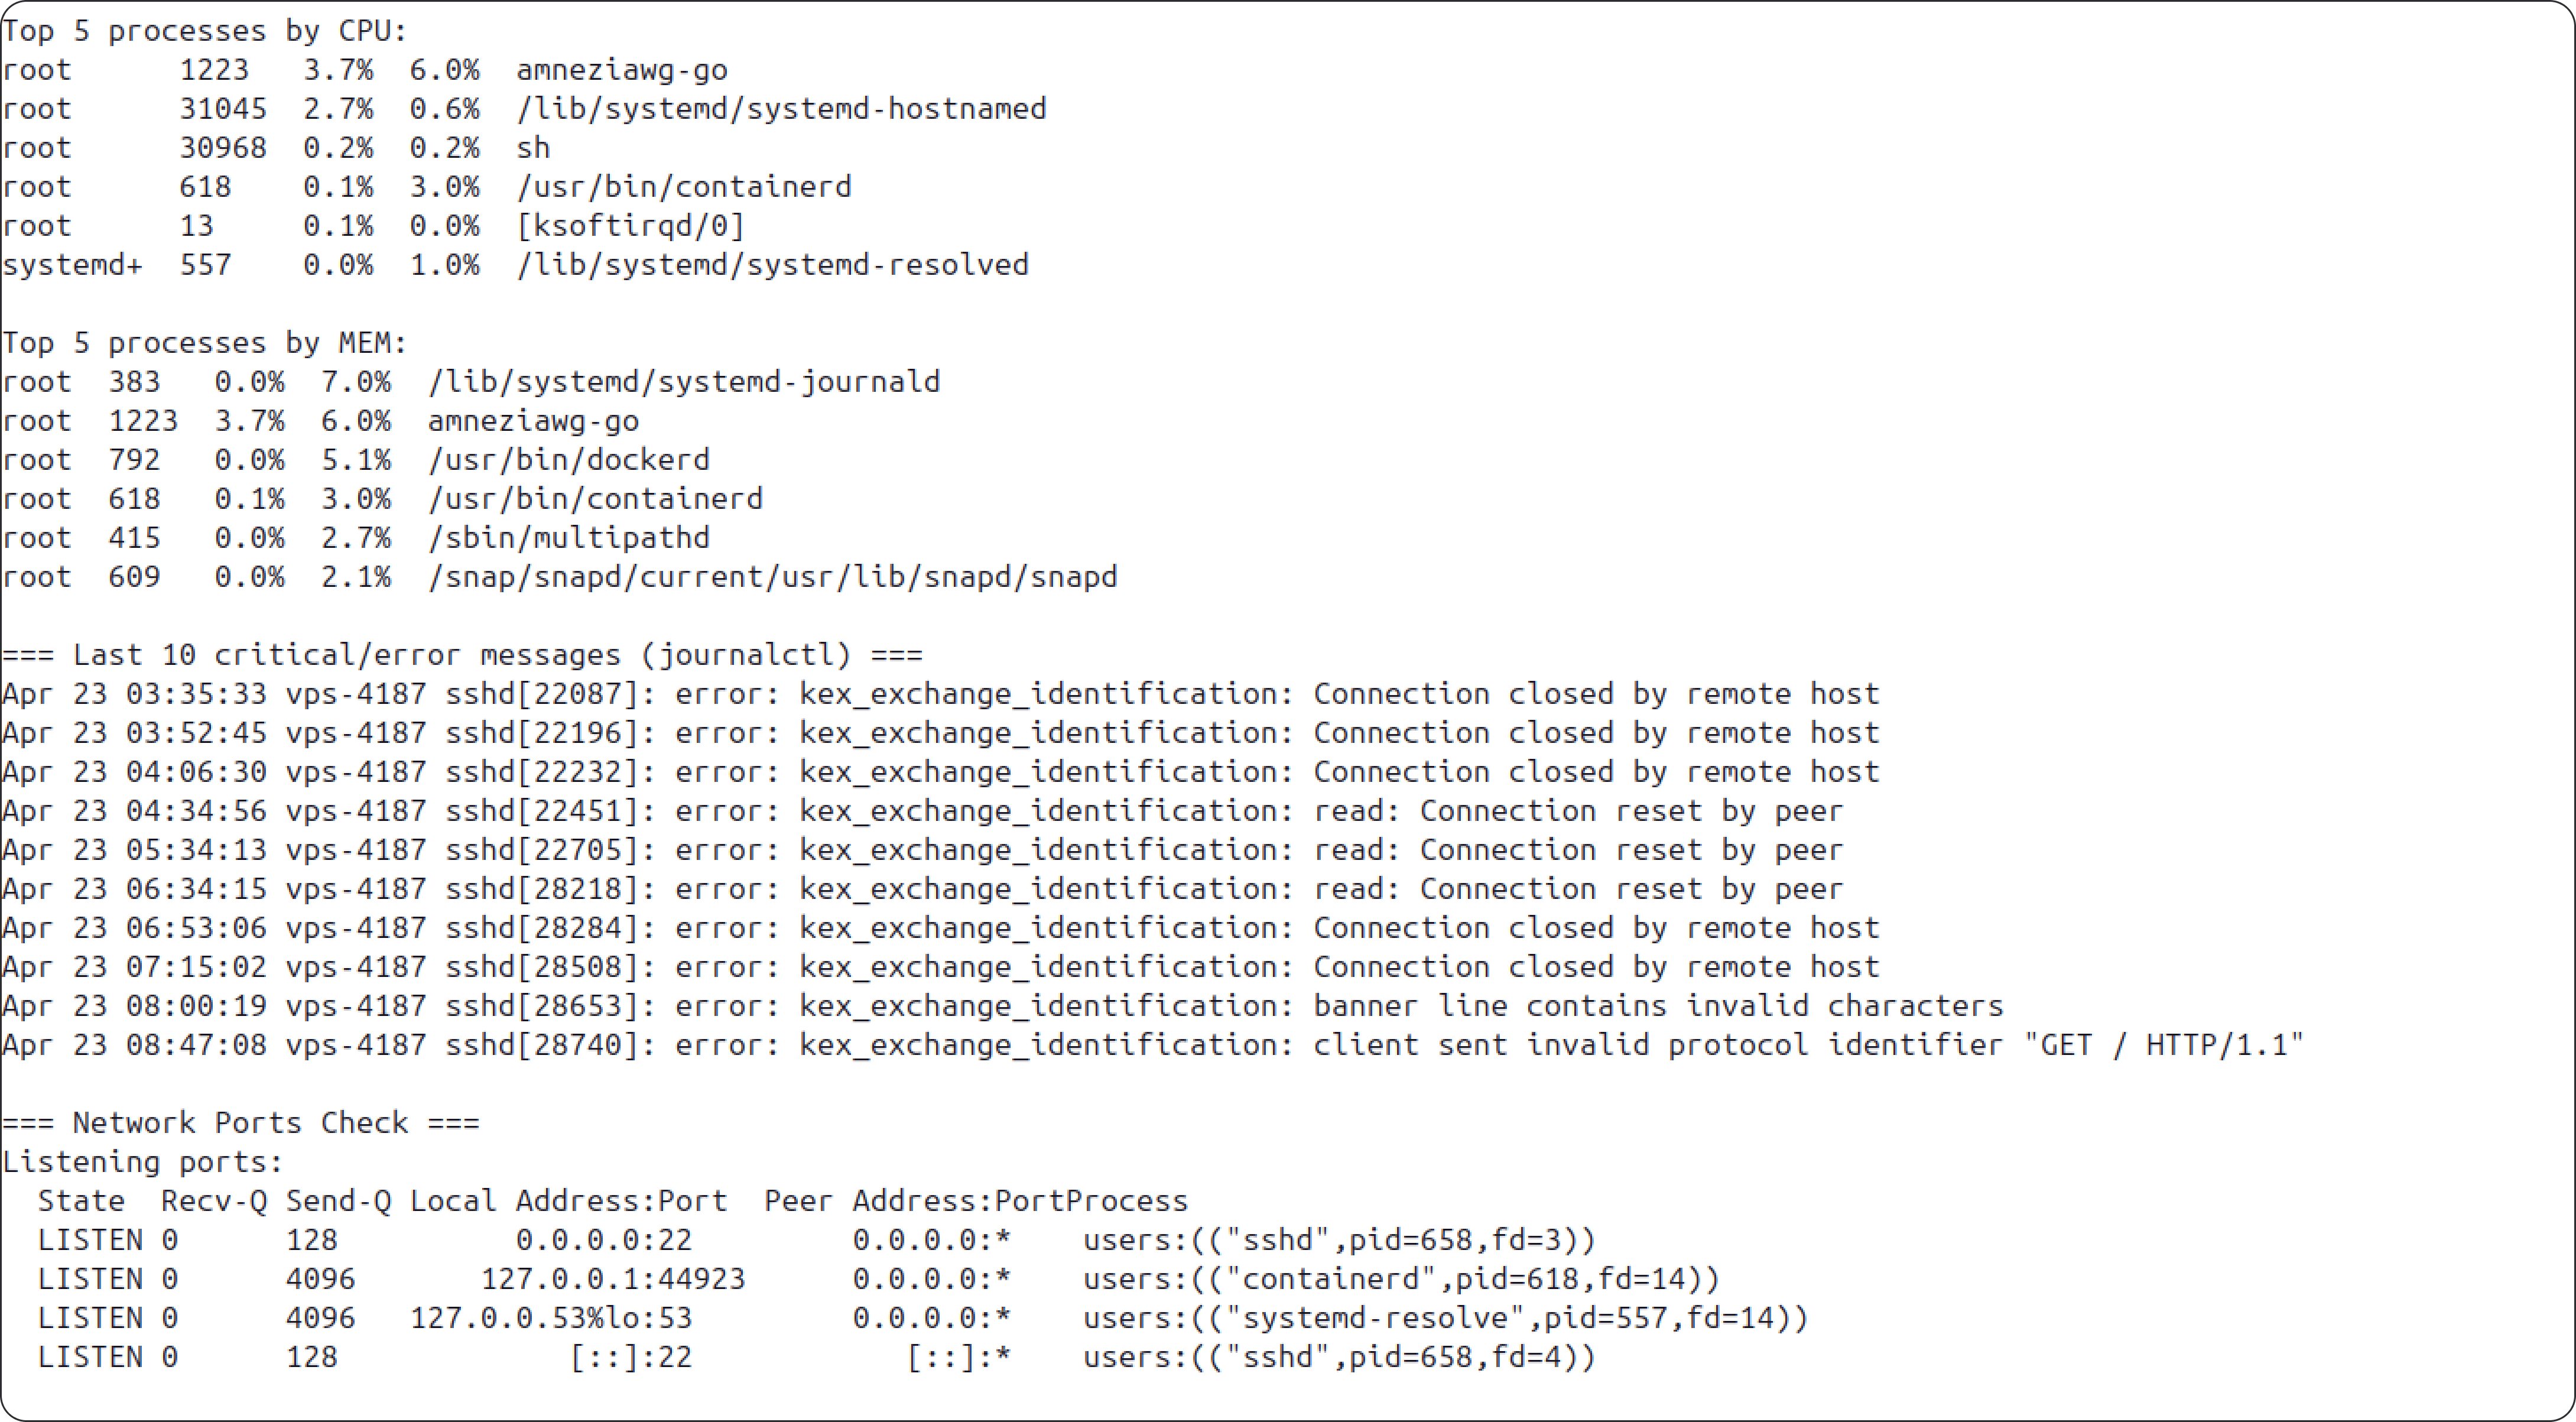Click PID 31045 in the CPU list
The width and height of the screenshot is (2576, 1422).
coord(223,109)
